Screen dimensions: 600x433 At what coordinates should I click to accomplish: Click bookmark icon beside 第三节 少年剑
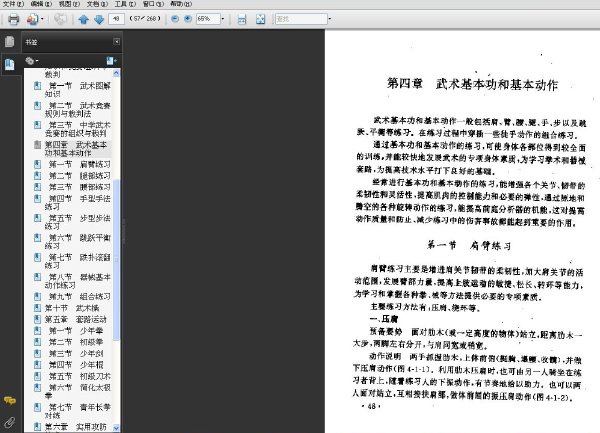point(38,353)
